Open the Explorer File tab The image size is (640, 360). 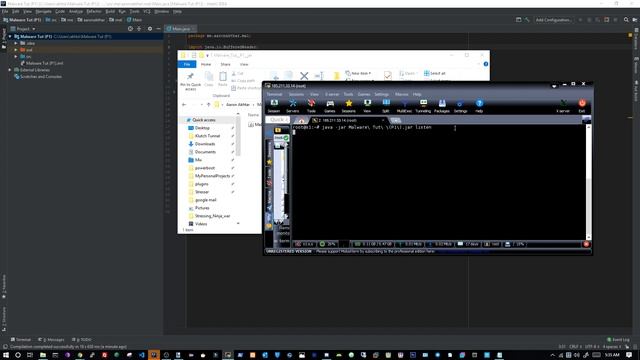[187, 64]
